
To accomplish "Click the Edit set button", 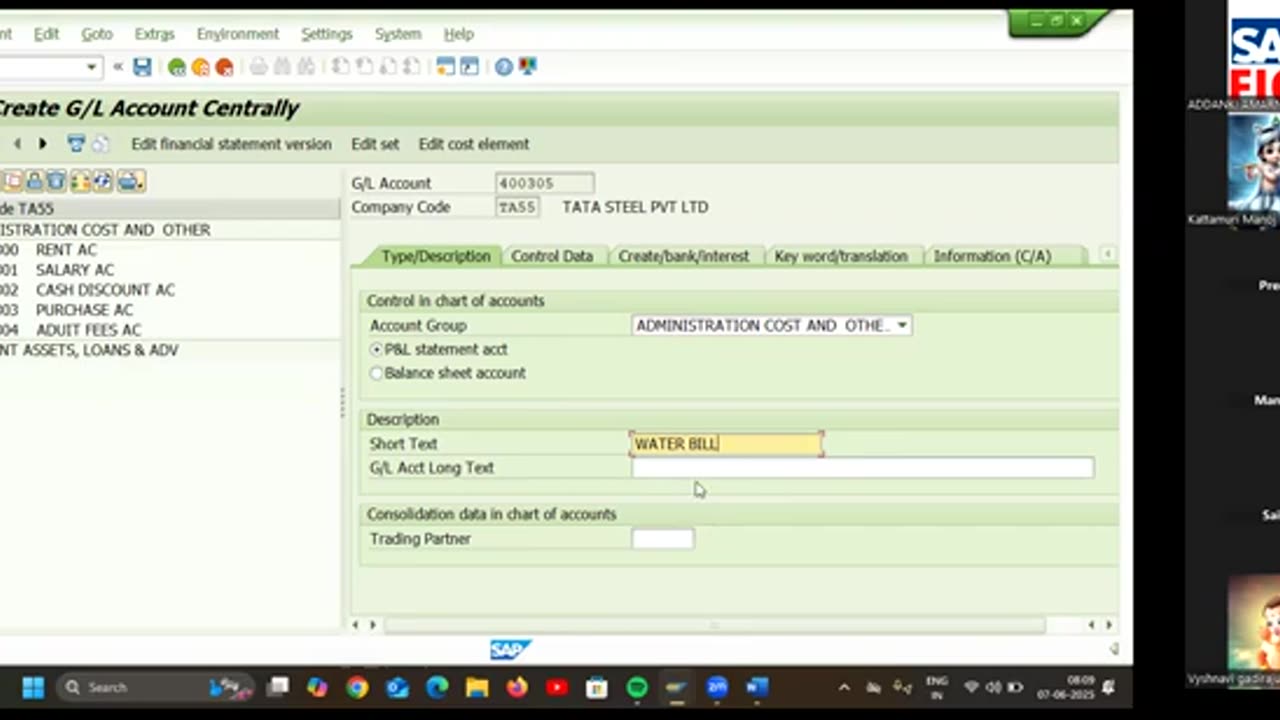I will click(x=375, y=144).
